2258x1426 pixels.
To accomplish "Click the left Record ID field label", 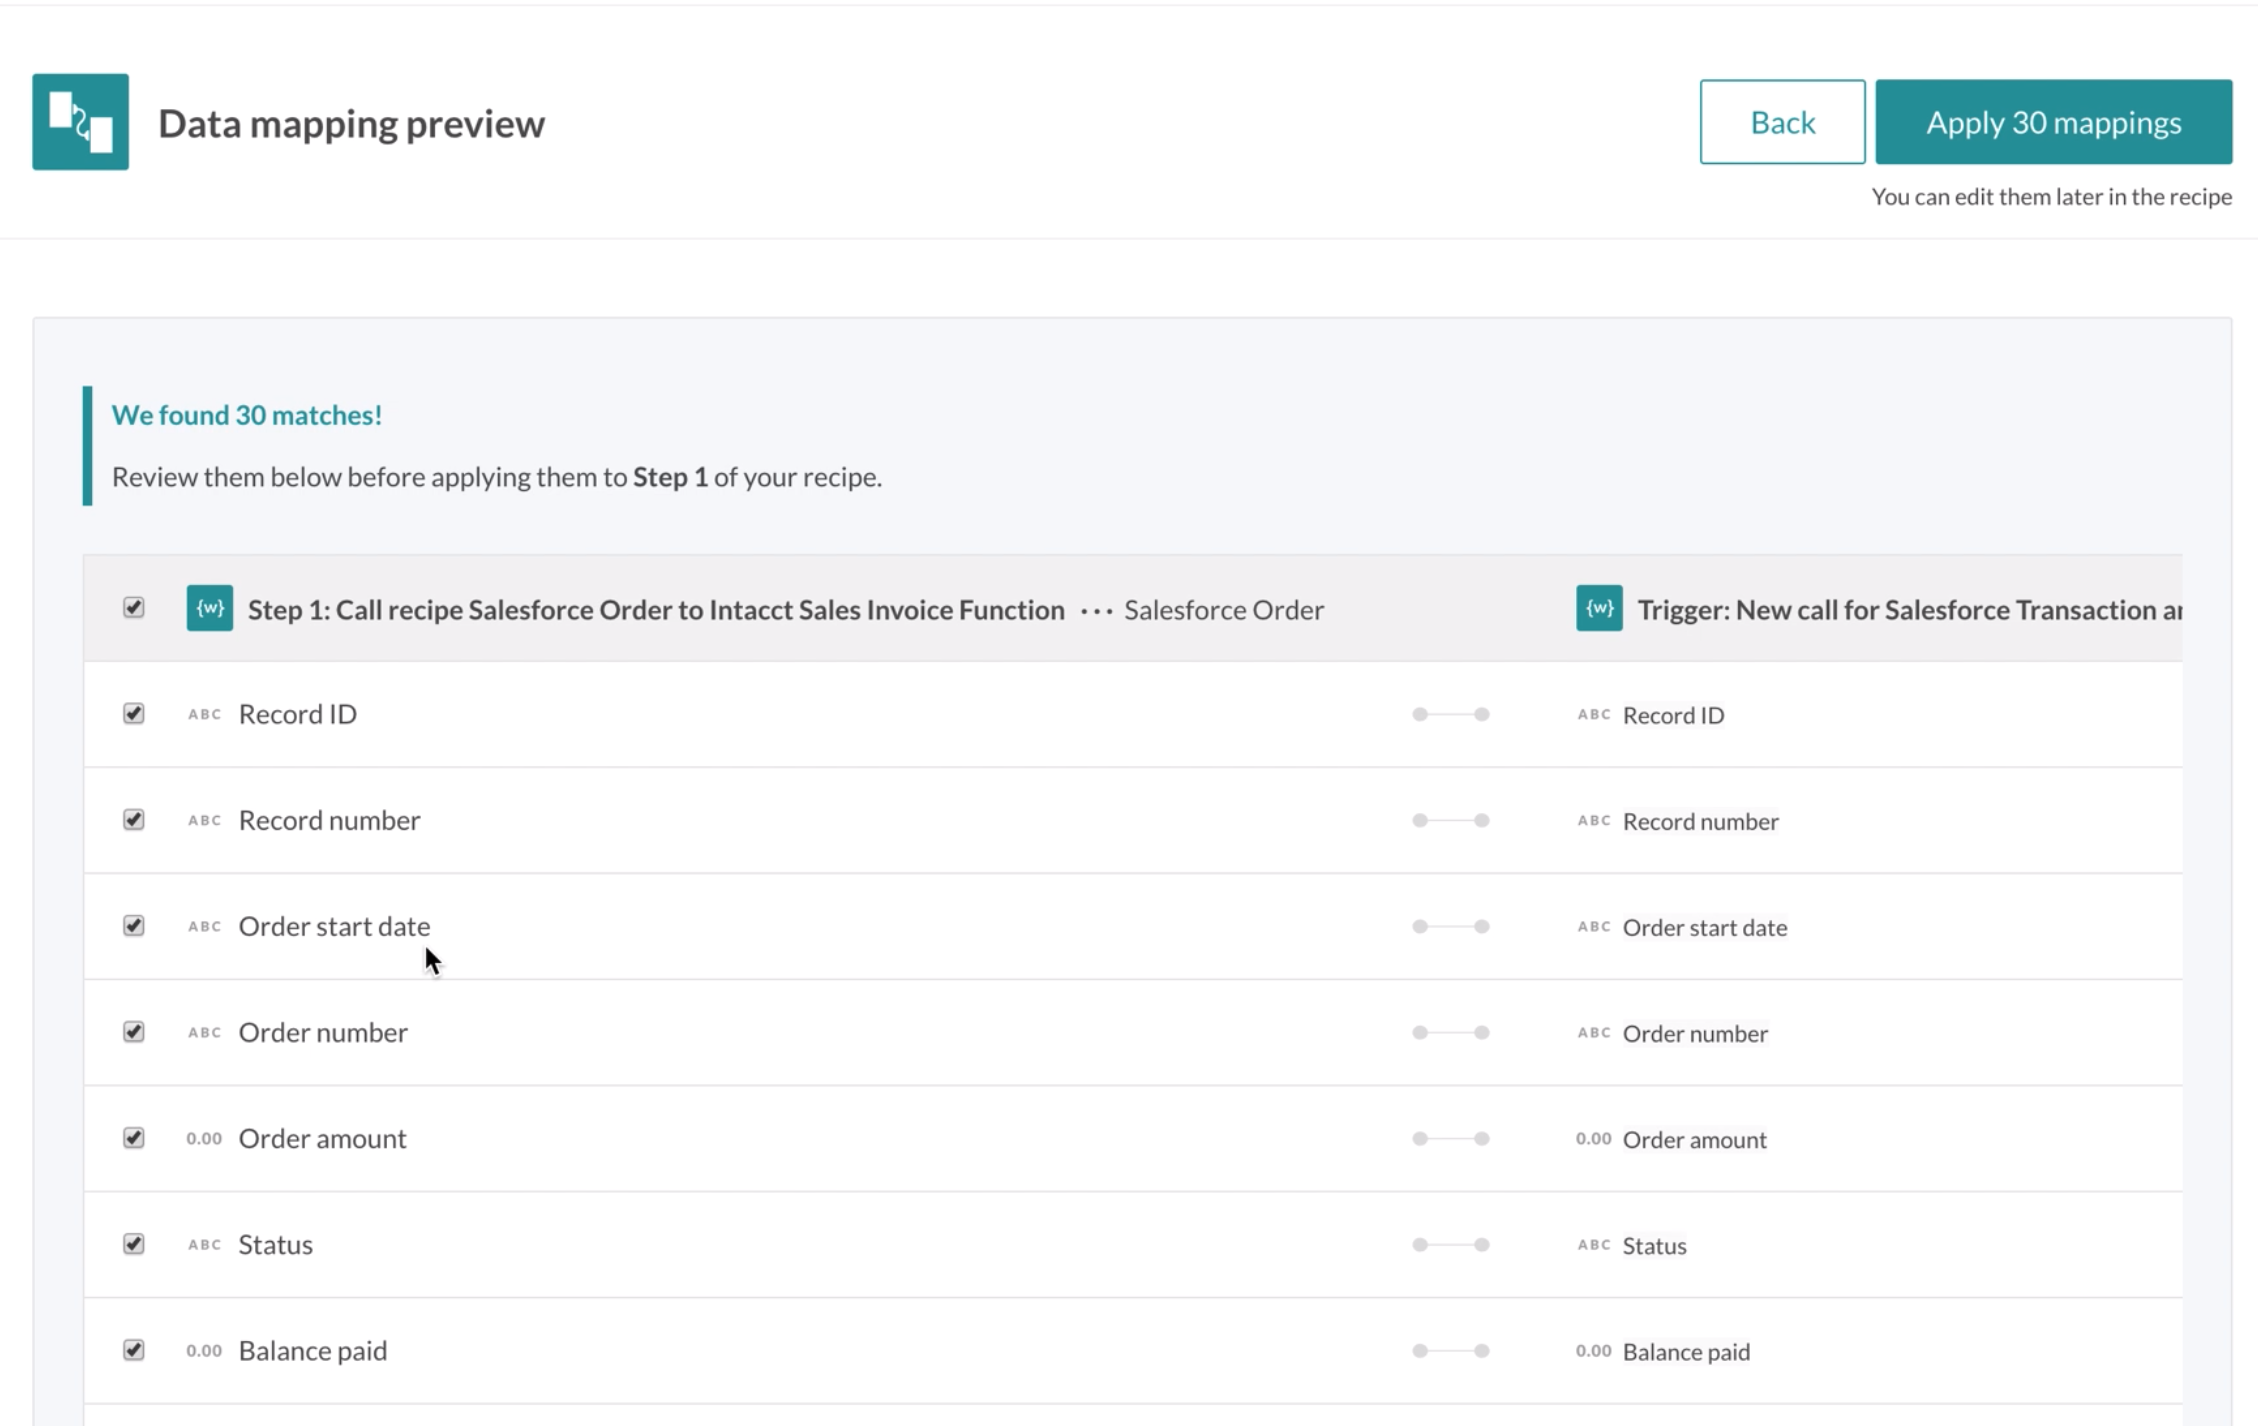I will pos(297,714).
